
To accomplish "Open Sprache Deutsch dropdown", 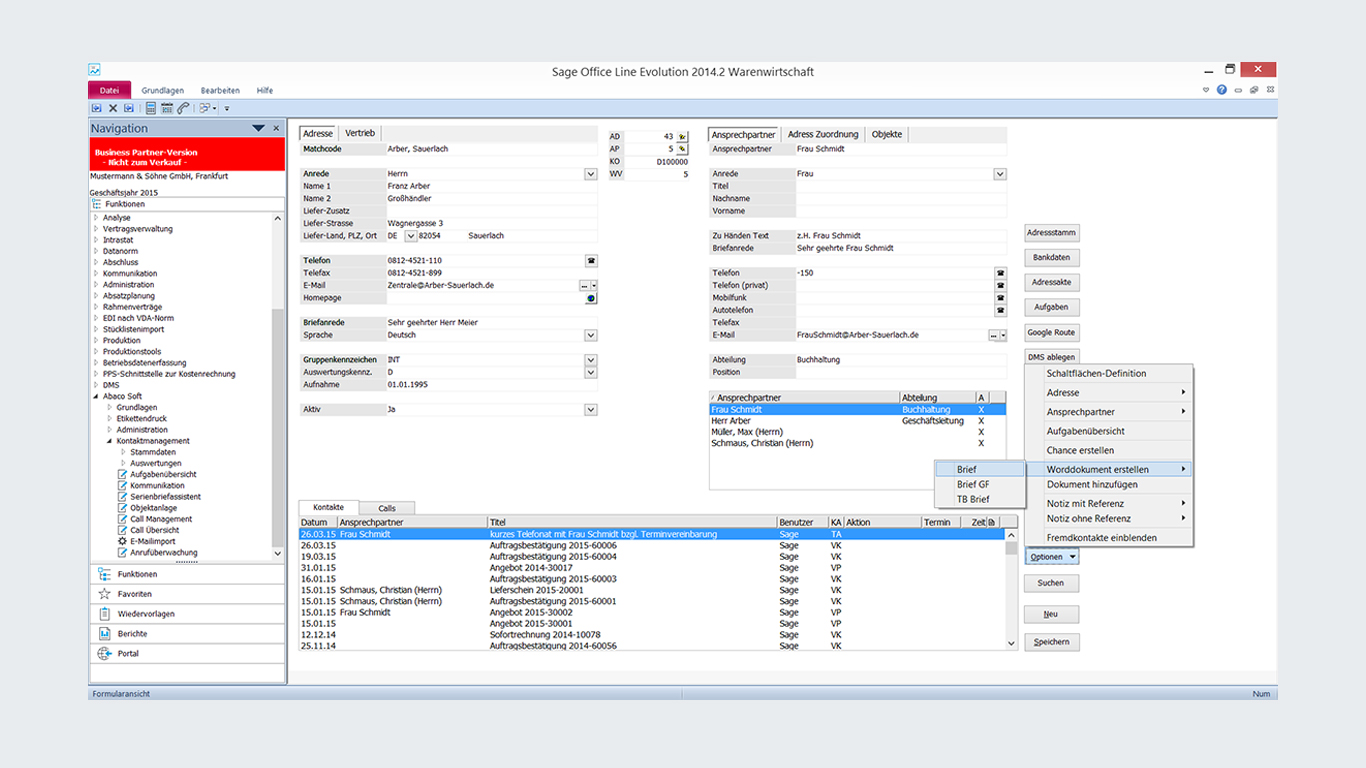I will (591, 335).
